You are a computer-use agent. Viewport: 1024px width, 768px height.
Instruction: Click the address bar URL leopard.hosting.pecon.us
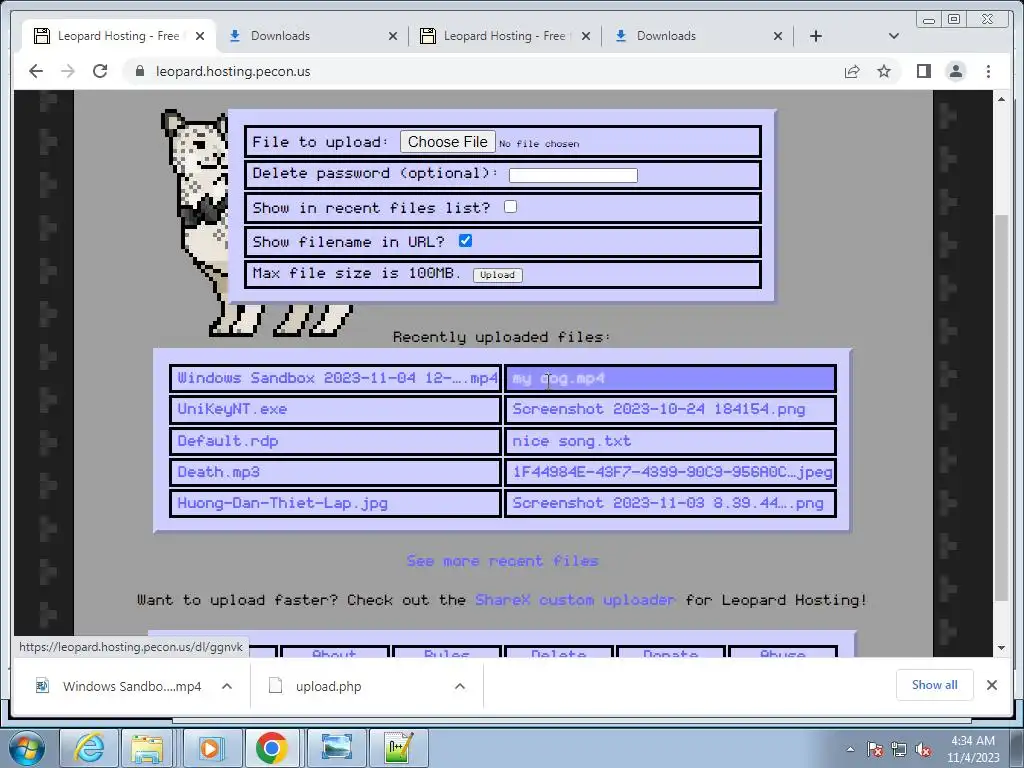(233, 71)
